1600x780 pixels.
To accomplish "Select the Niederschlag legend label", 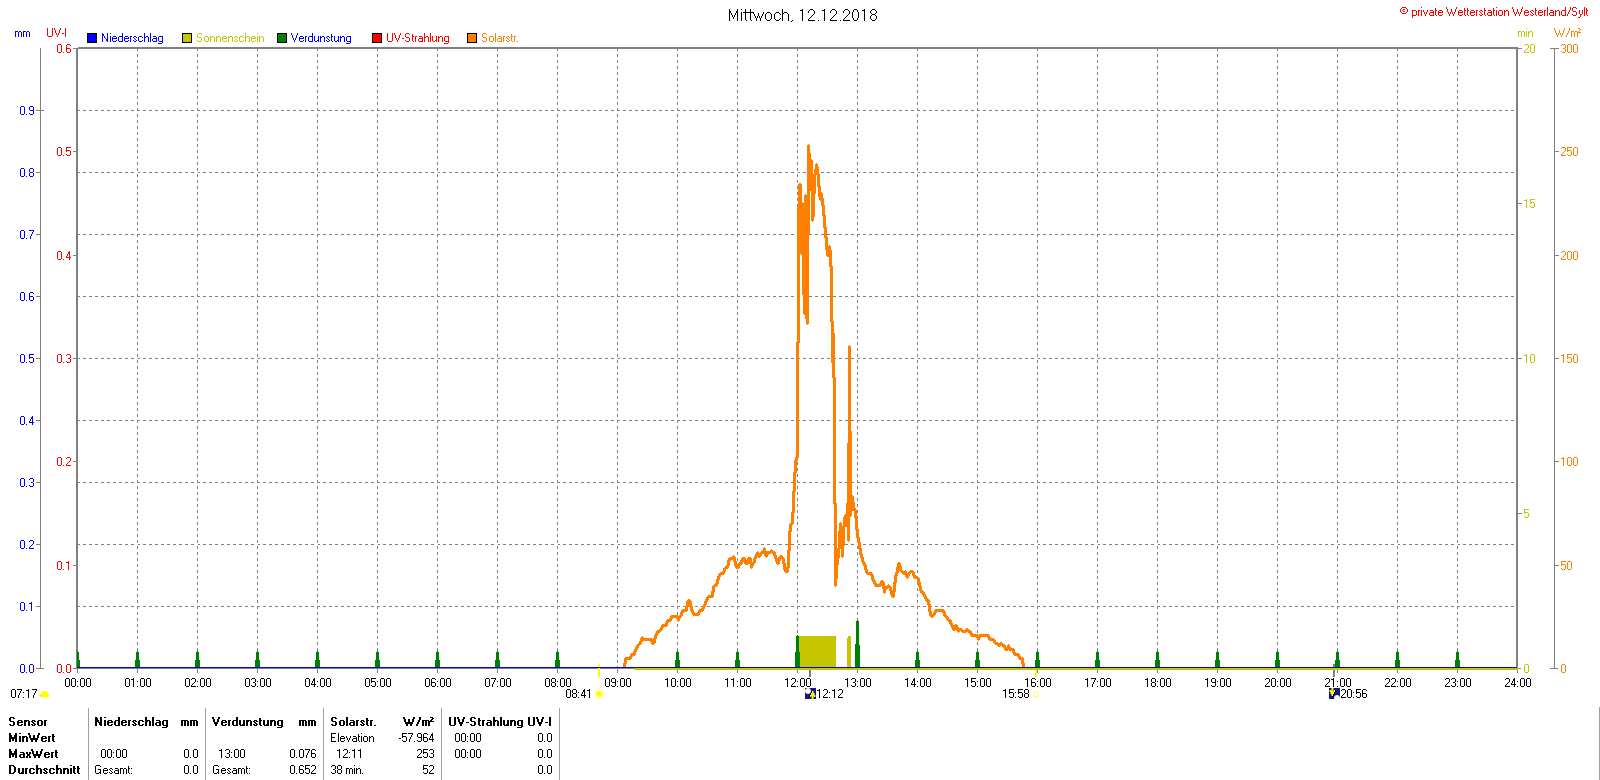I will 132,38.
